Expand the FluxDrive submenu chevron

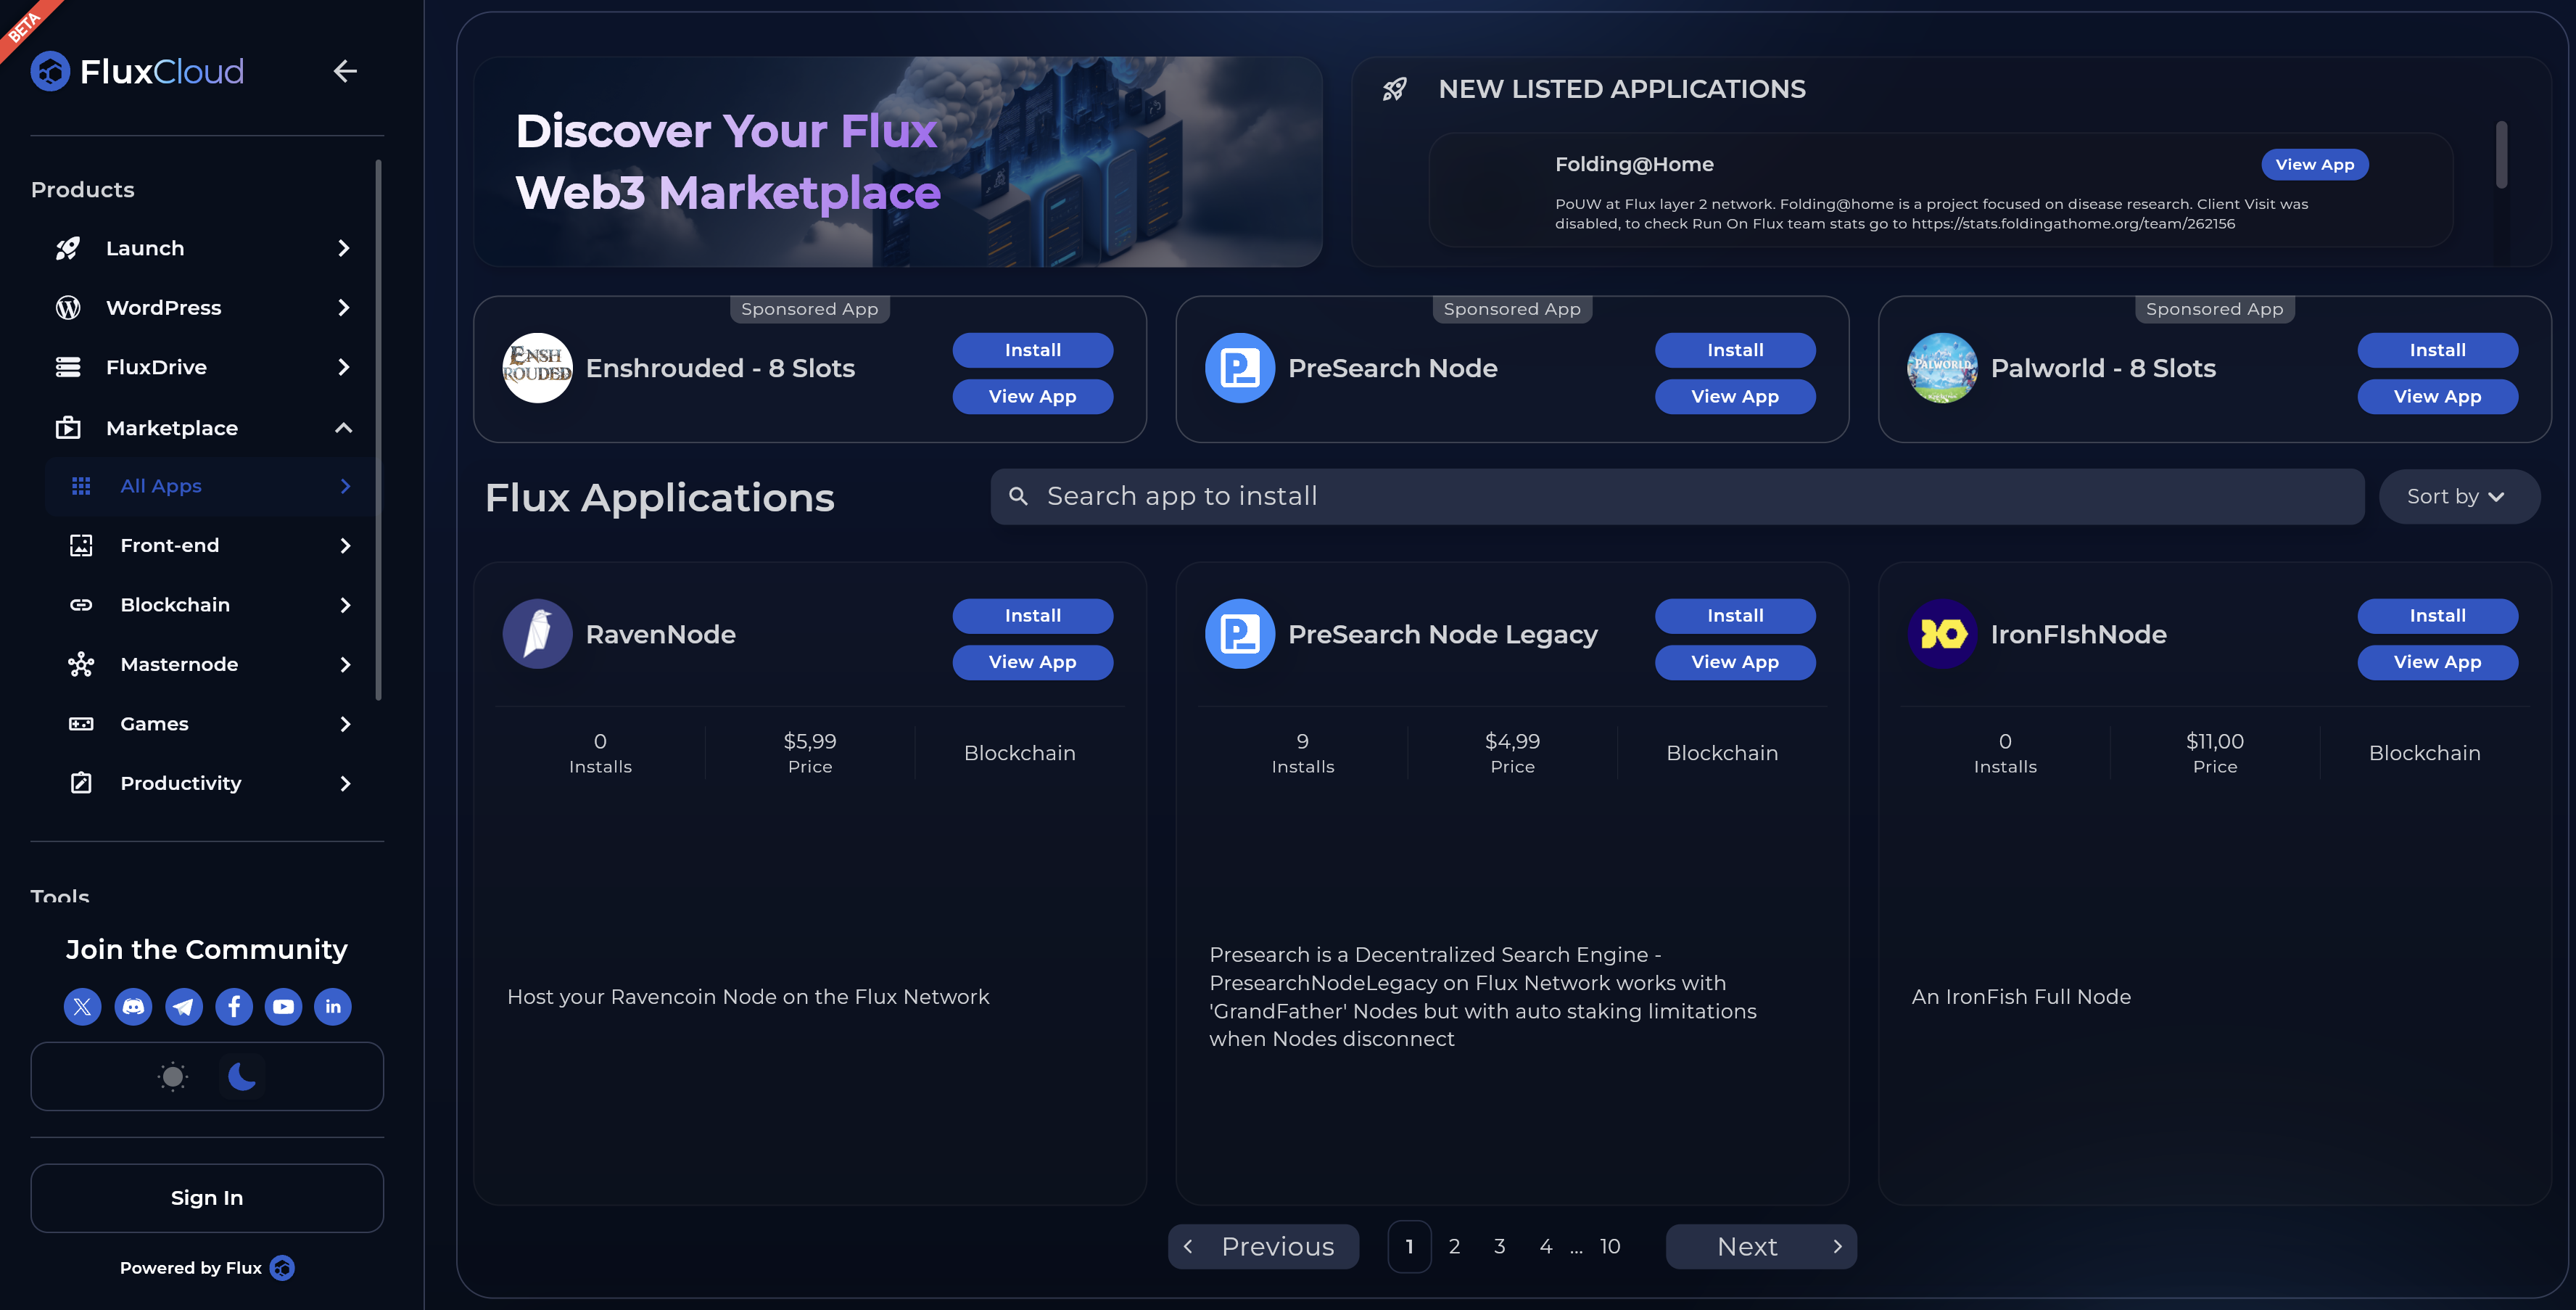click(x=344, y=367)
